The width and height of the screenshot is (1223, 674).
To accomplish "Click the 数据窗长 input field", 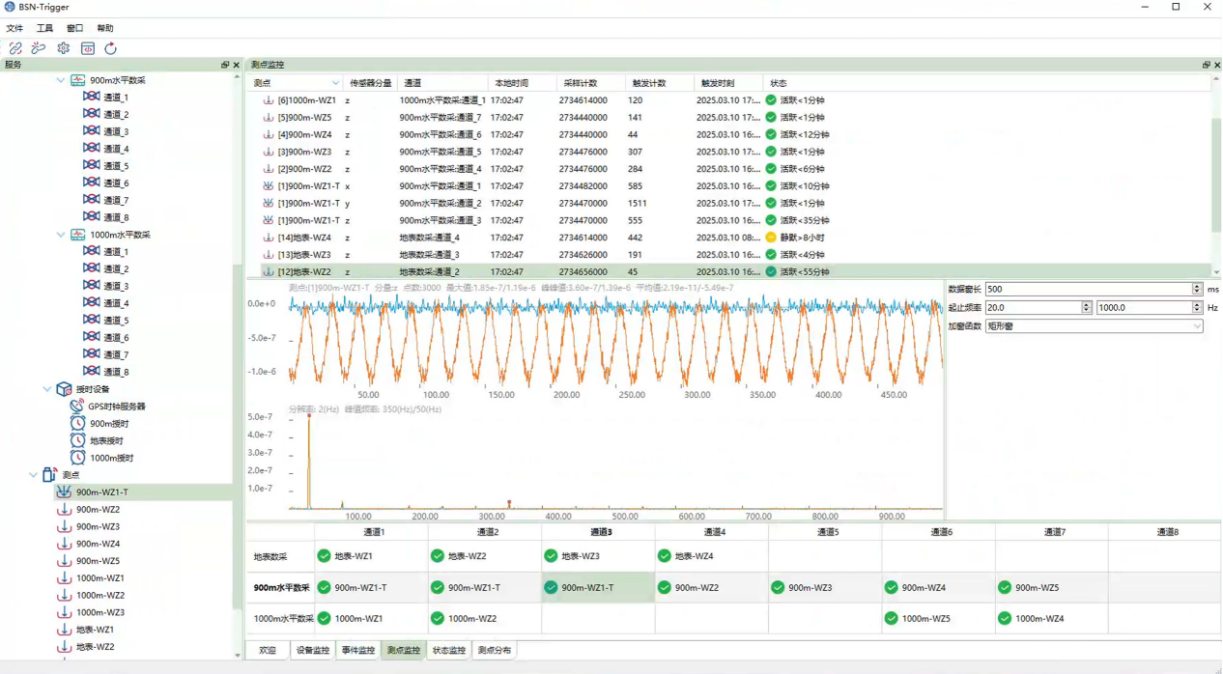I will [1088, 289].
